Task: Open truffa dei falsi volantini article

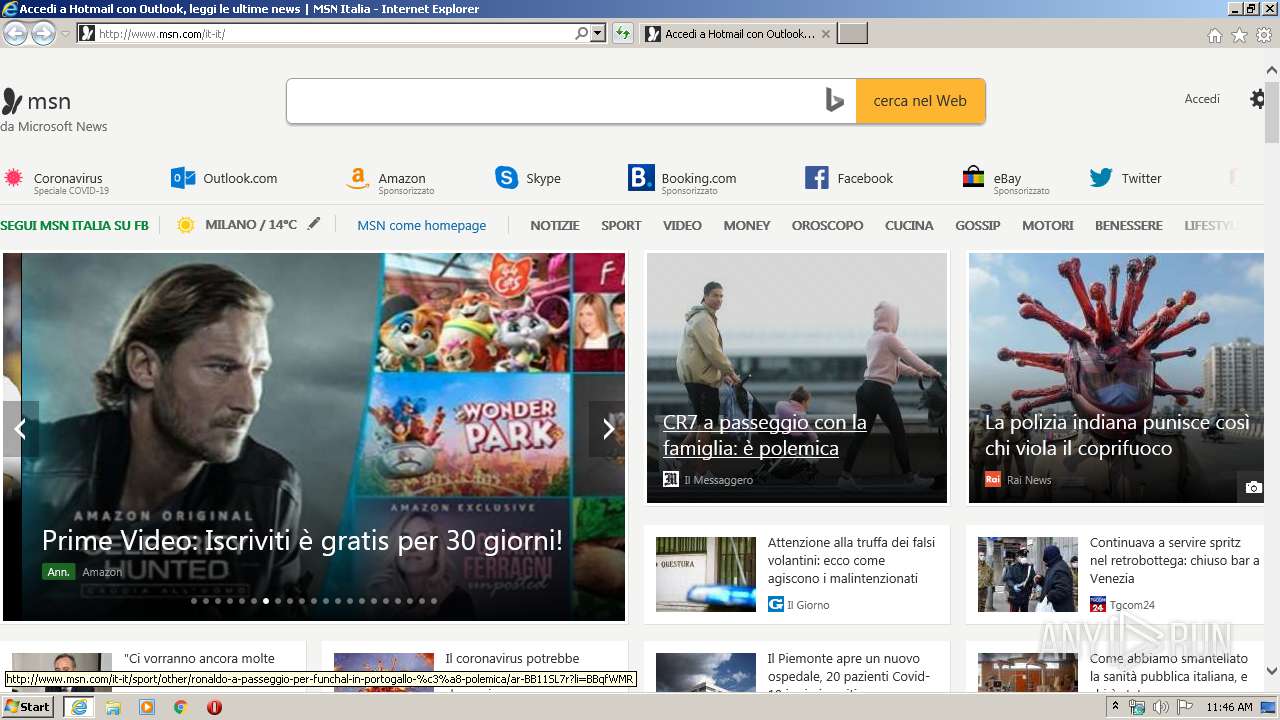Action: [x=851, y=560]
